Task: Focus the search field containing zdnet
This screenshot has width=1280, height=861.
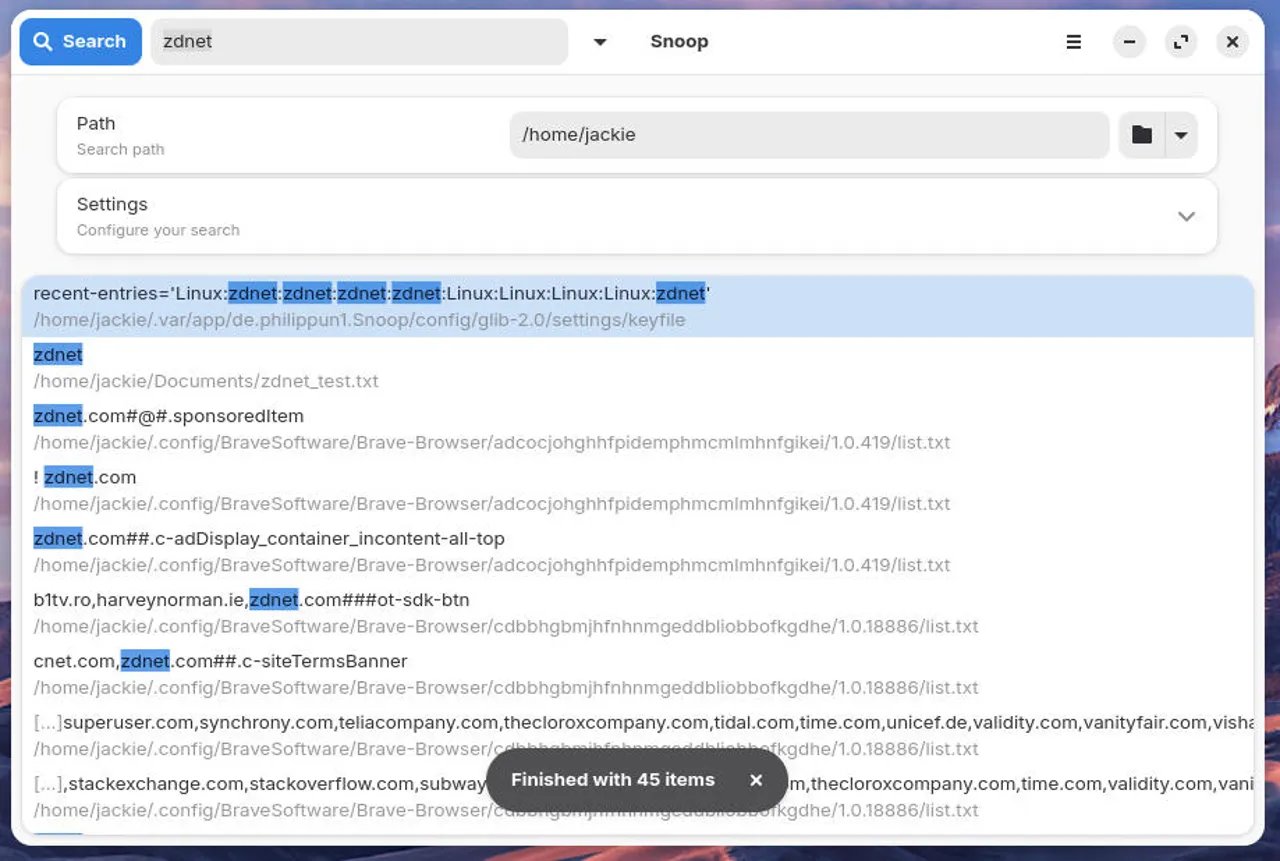Action: (x=359, y=42)
